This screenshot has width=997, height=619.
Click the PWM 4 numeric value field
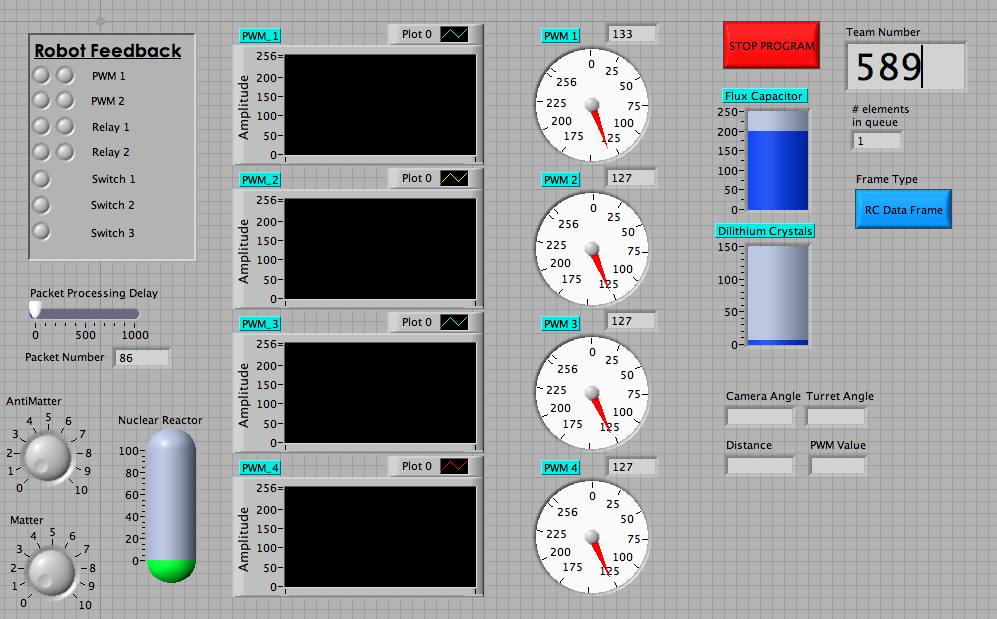pos(631,467)
